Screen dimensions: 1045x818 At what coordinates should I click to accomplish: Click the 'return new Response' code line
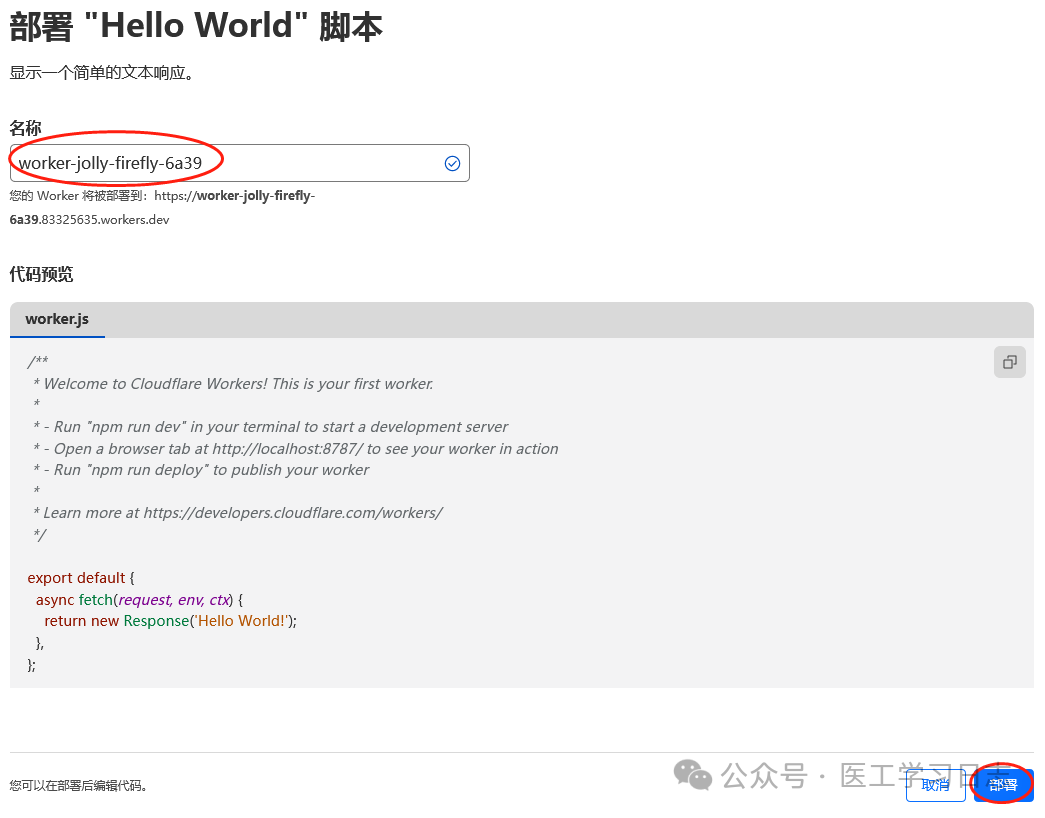pos(171,621)
